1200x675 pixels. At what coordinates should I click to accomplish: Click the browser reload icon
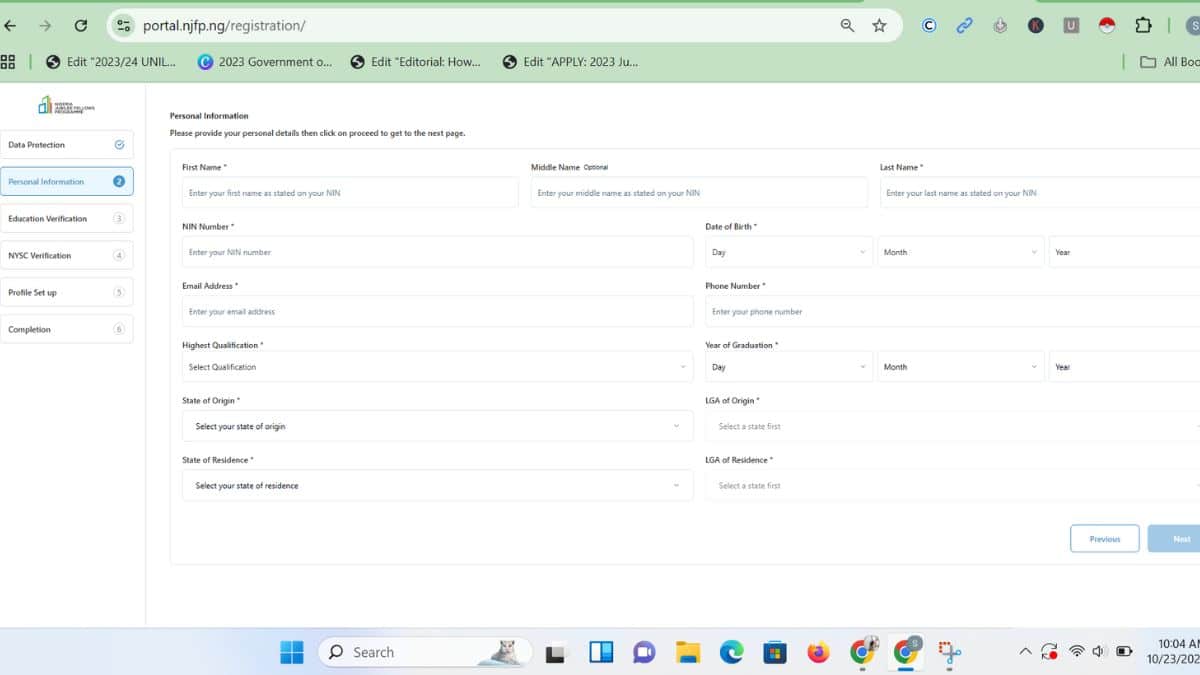coord(81,26)
